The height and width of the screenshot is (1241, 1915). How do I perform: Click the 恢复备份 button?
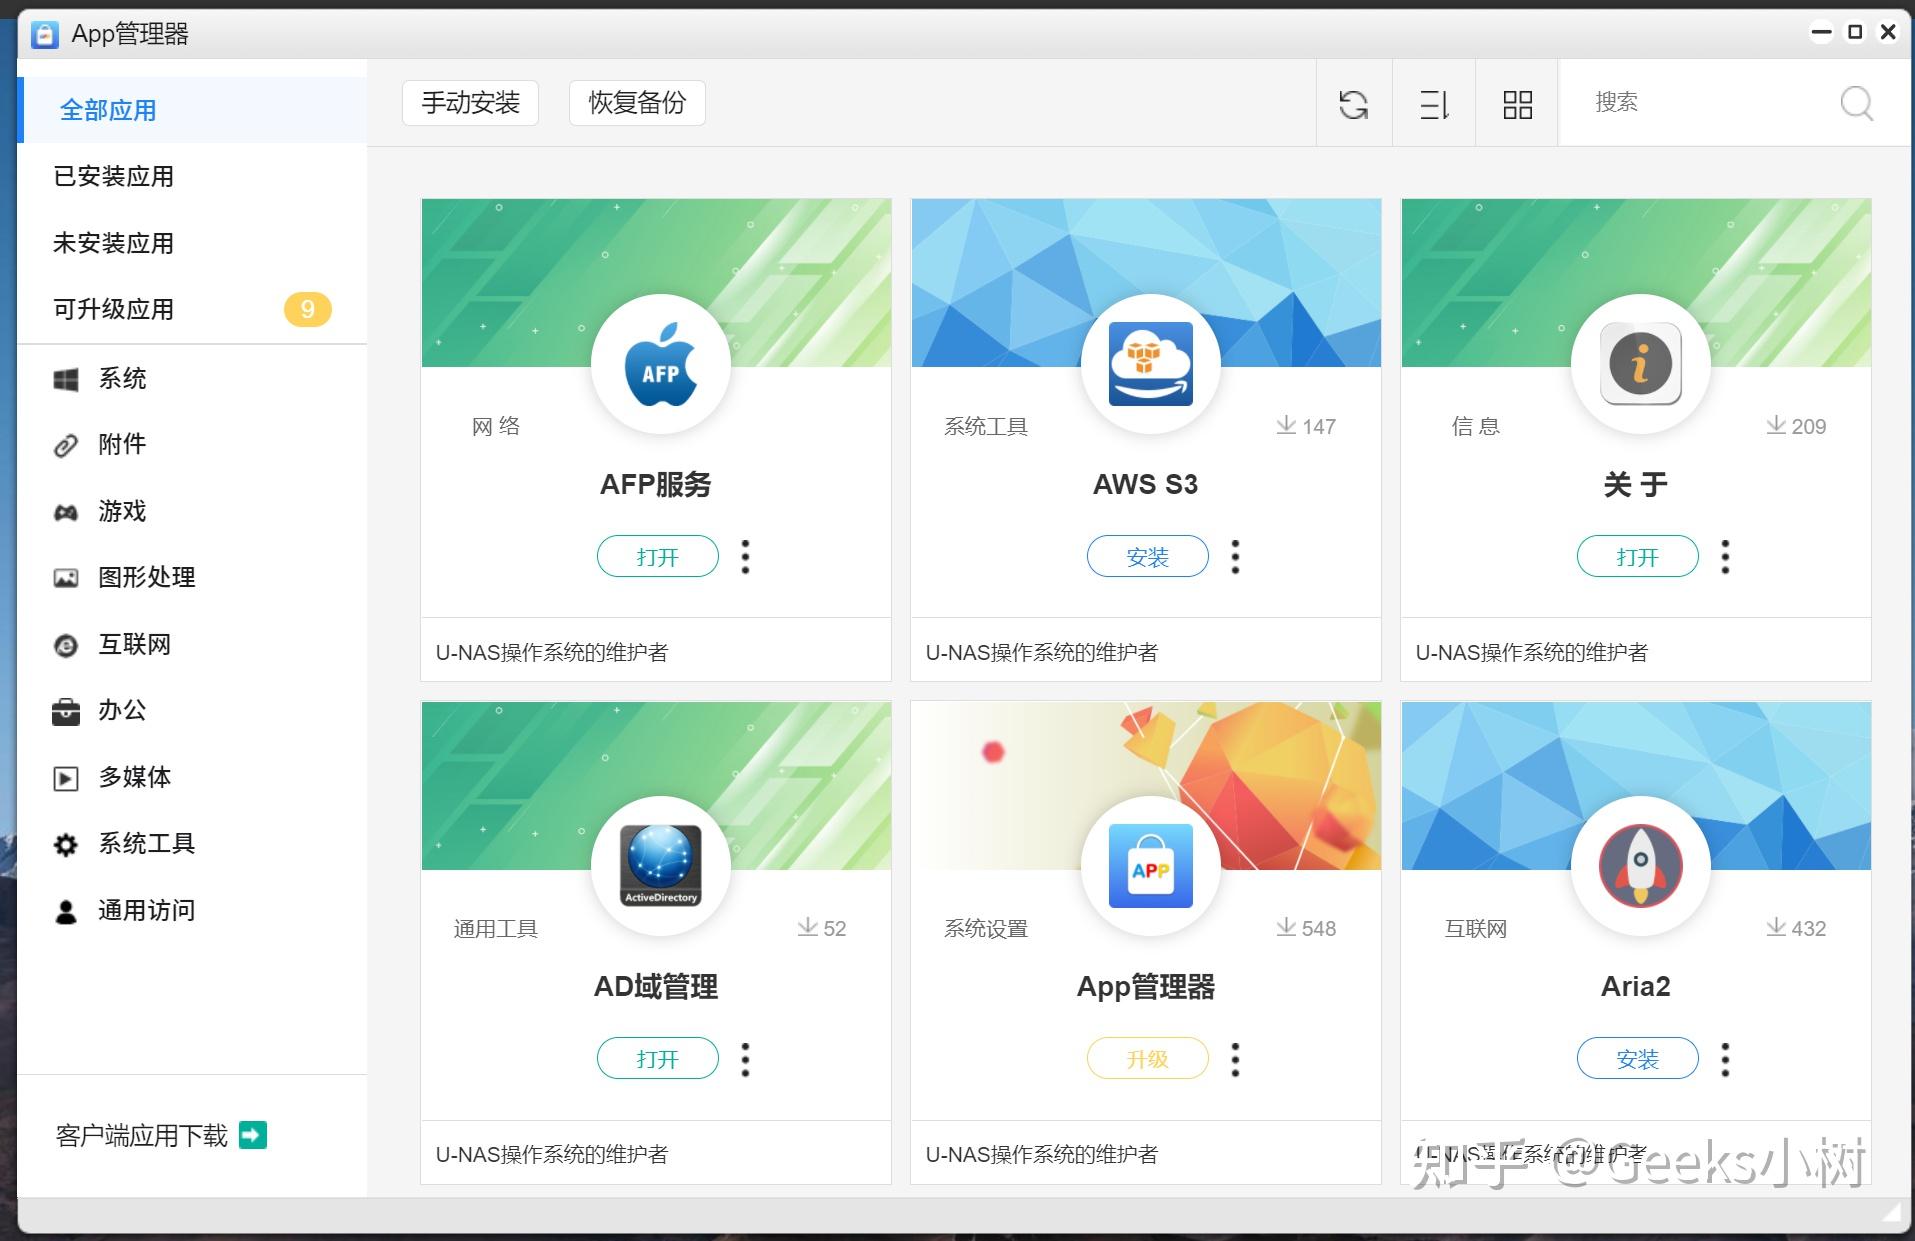pos(637,103)
